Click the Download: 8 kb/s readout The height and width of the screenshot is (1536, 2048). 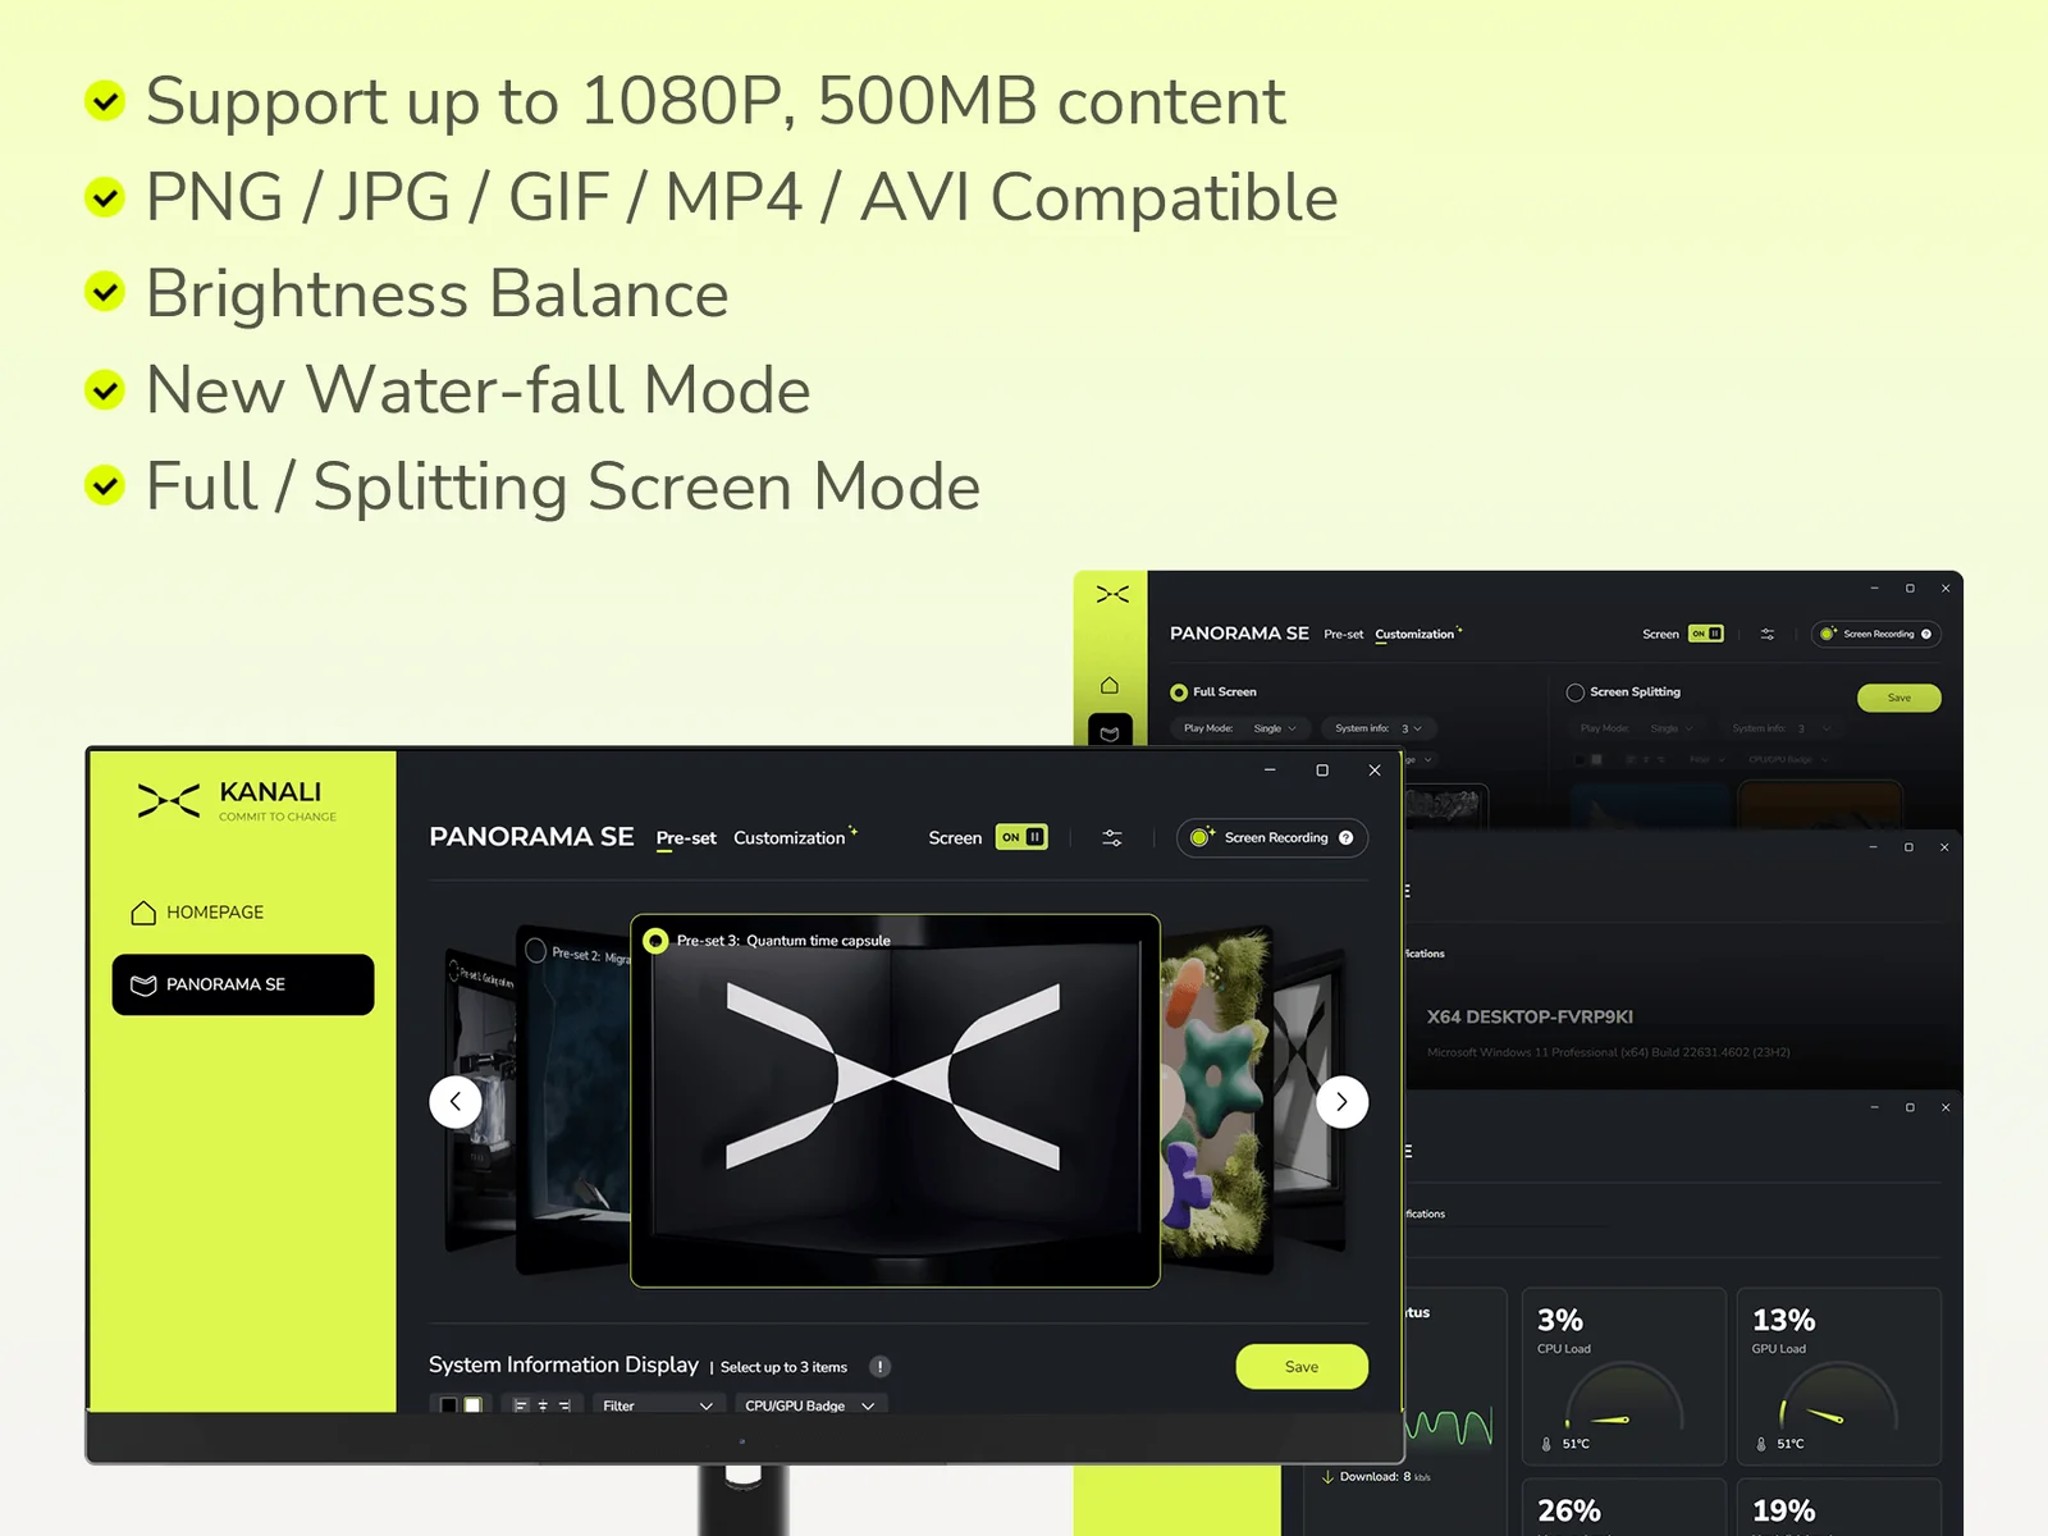1385,1477
